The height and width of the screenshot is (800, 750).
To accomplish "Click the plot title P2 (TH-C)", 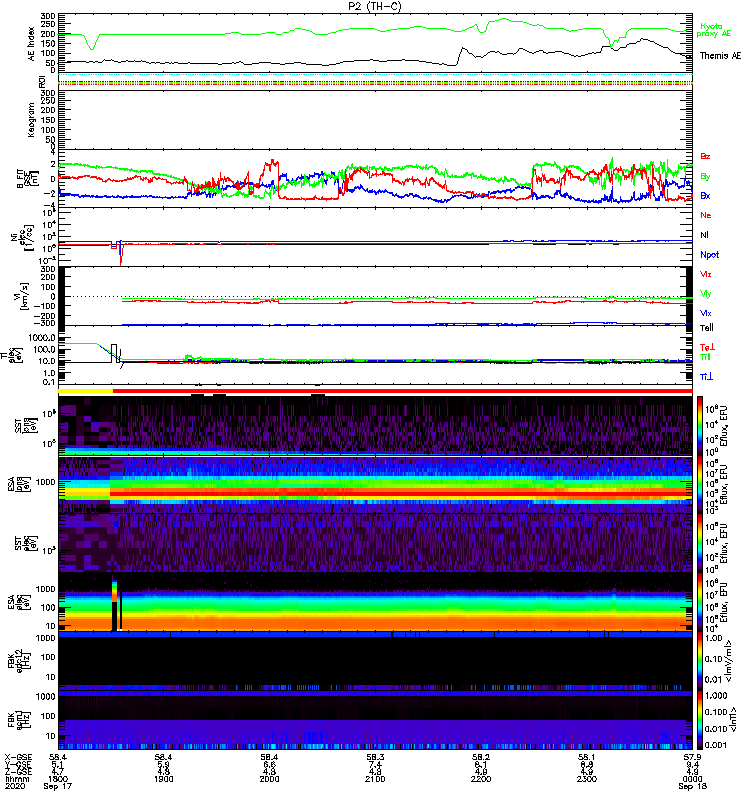I will (375, 6).
